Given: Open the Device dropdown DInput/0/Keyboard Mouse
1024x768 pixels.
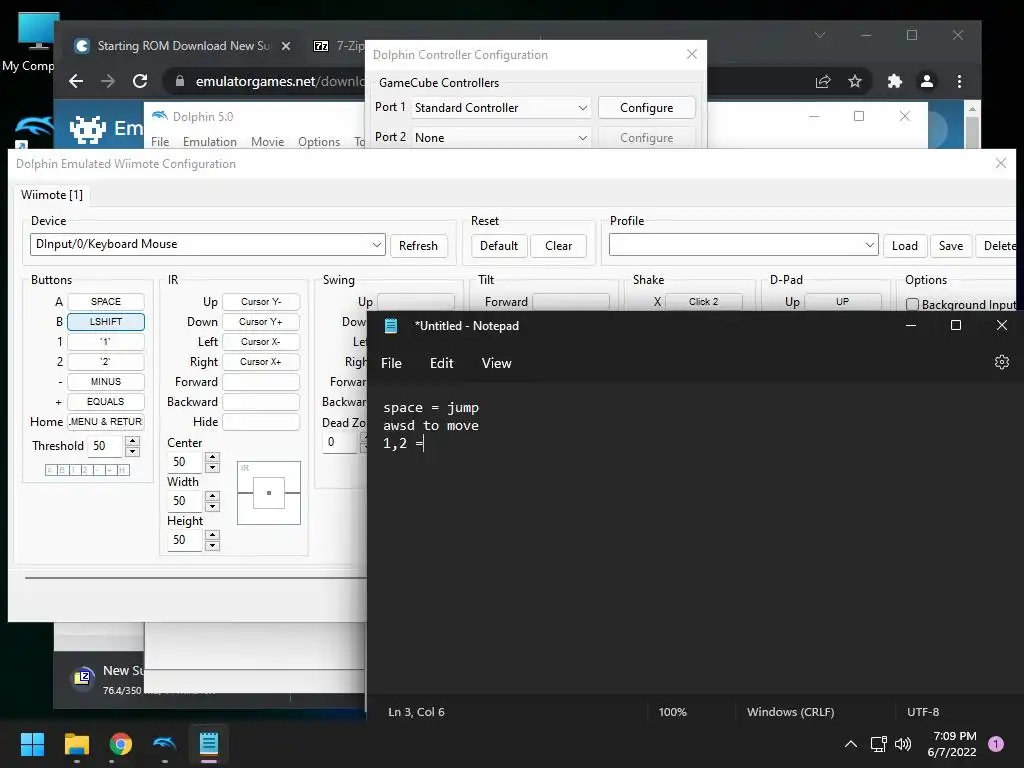Looking at the screenshot, I should pyautogui.click(x=208, y=244).
